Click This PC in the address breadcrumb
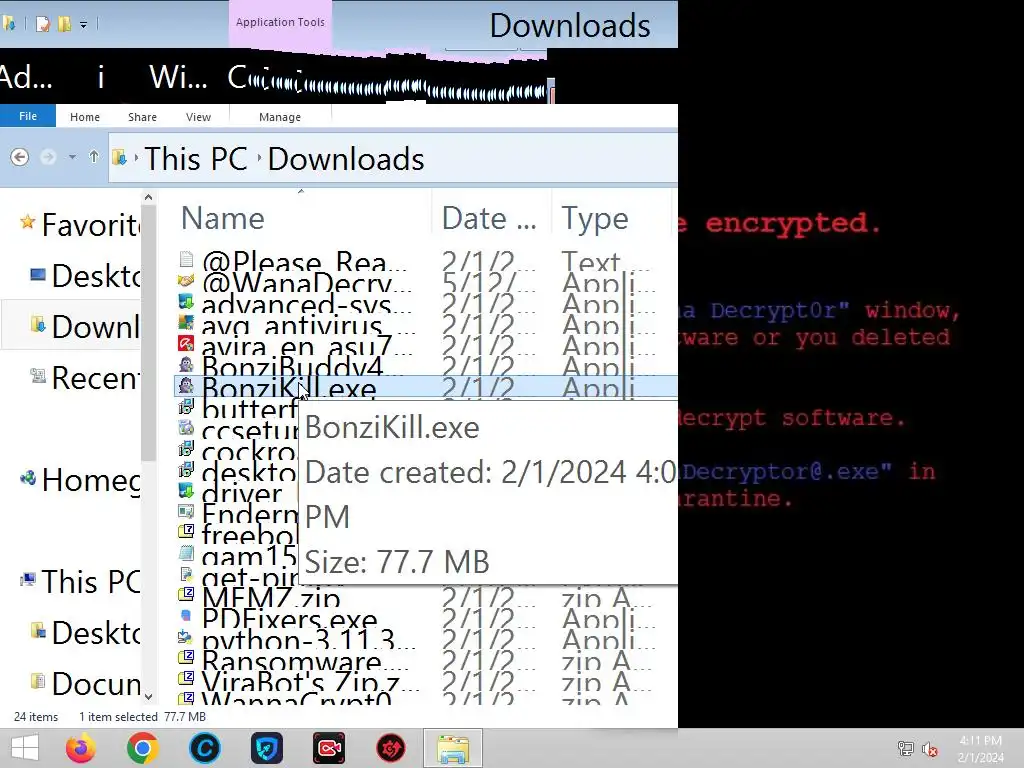The width and height of the screenshot is (1024, 768). click(x=196, y=159)
